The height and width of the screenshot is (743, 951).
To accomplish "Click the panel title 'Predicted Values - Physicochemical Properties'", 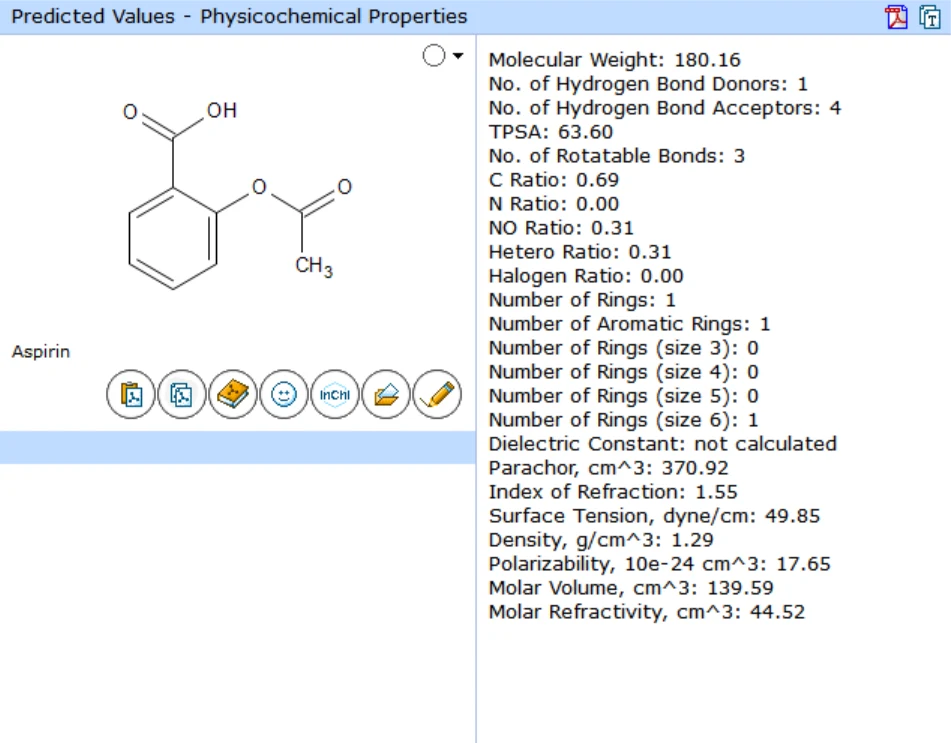I will 240,16.
